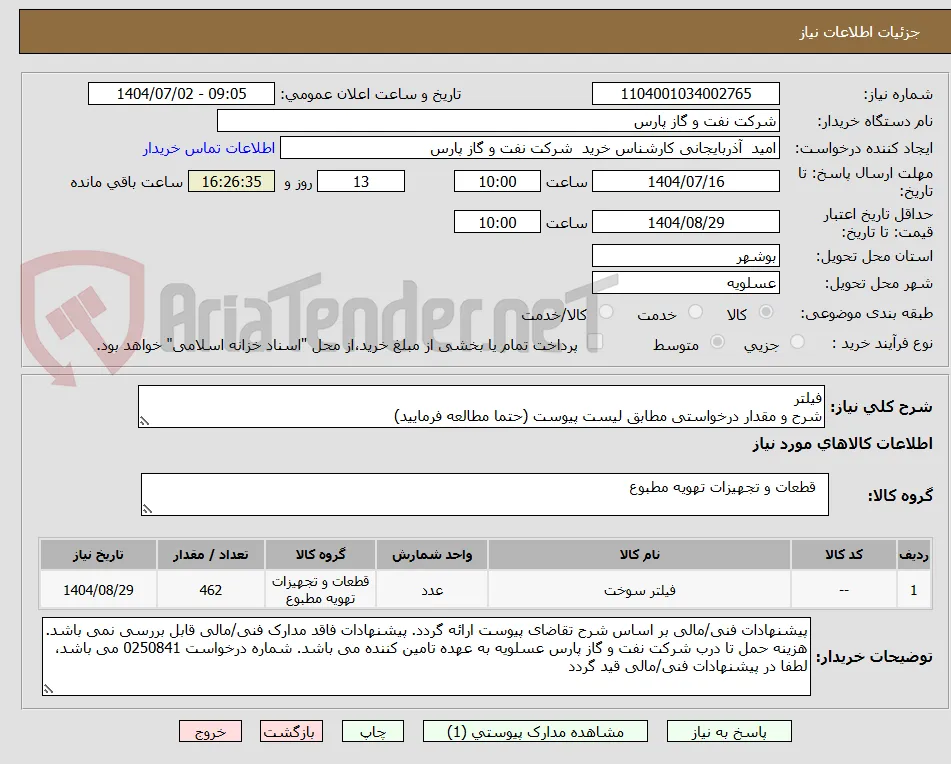This screenshot has height=764, width=951.
Task: Select the خدمت radio button
Action: (x=696, y=312)
